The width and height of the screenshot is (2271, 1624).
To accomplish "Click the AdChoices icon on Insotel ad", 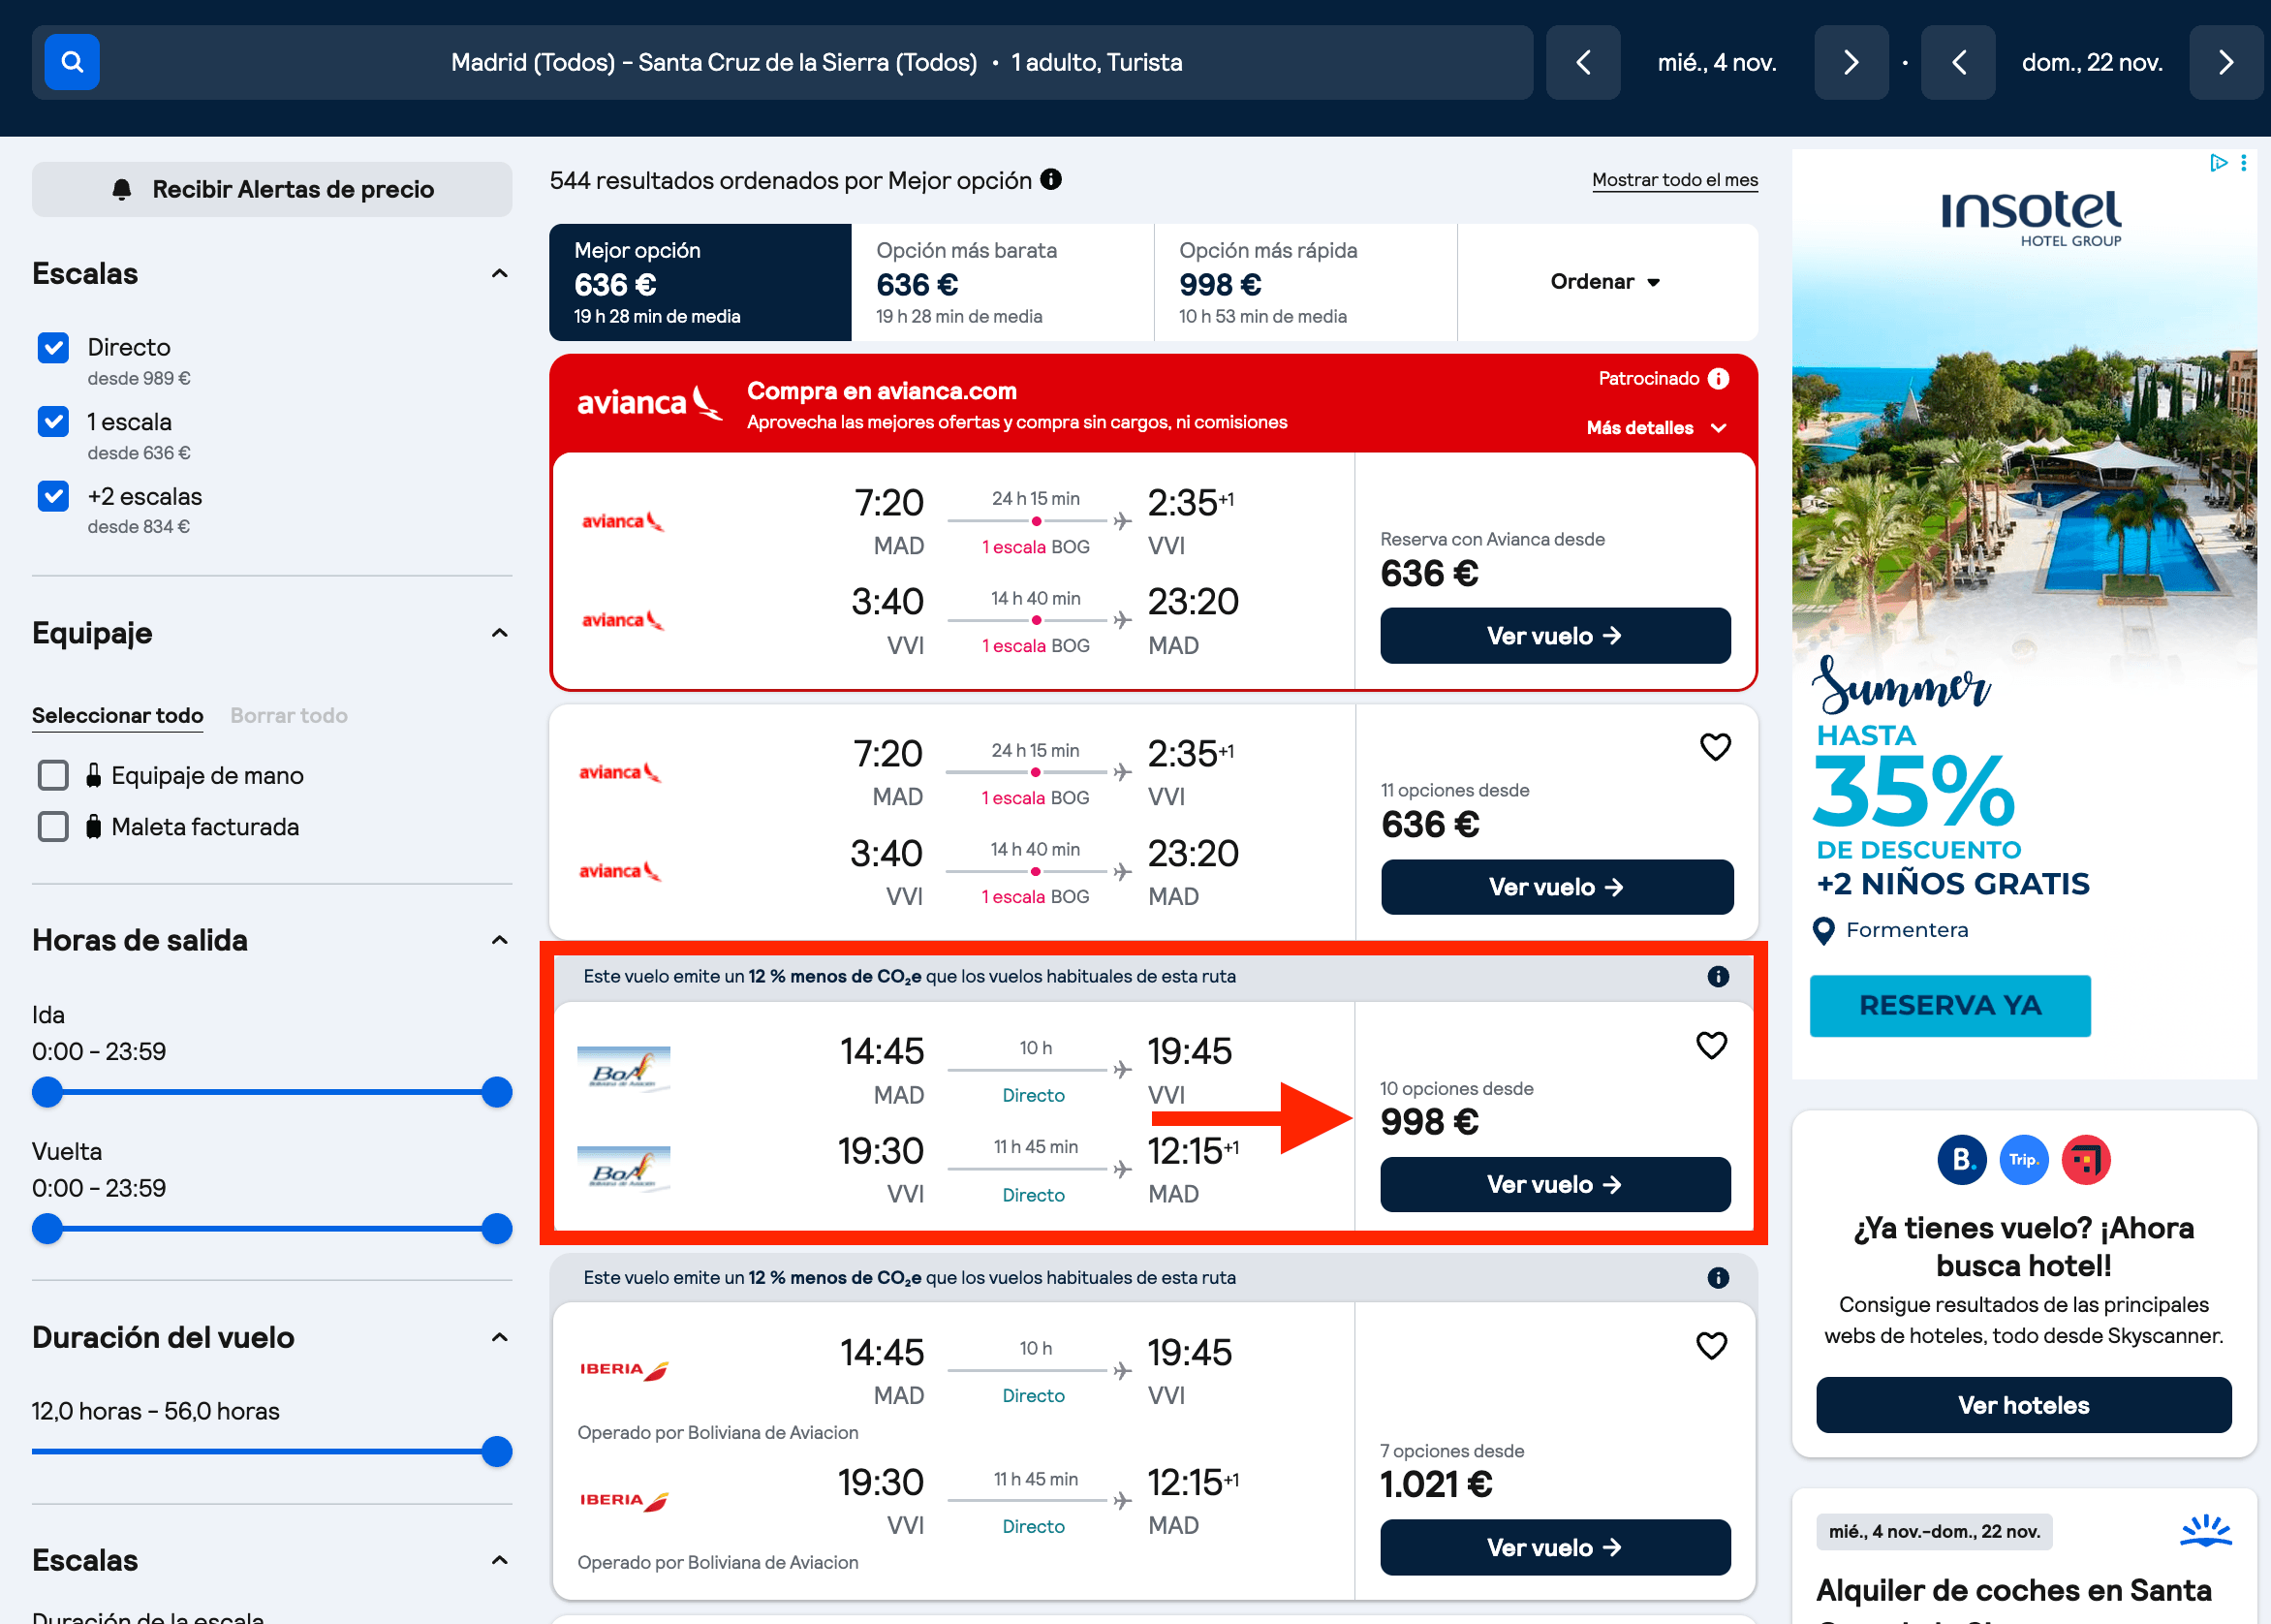I will coord(2219,163).
